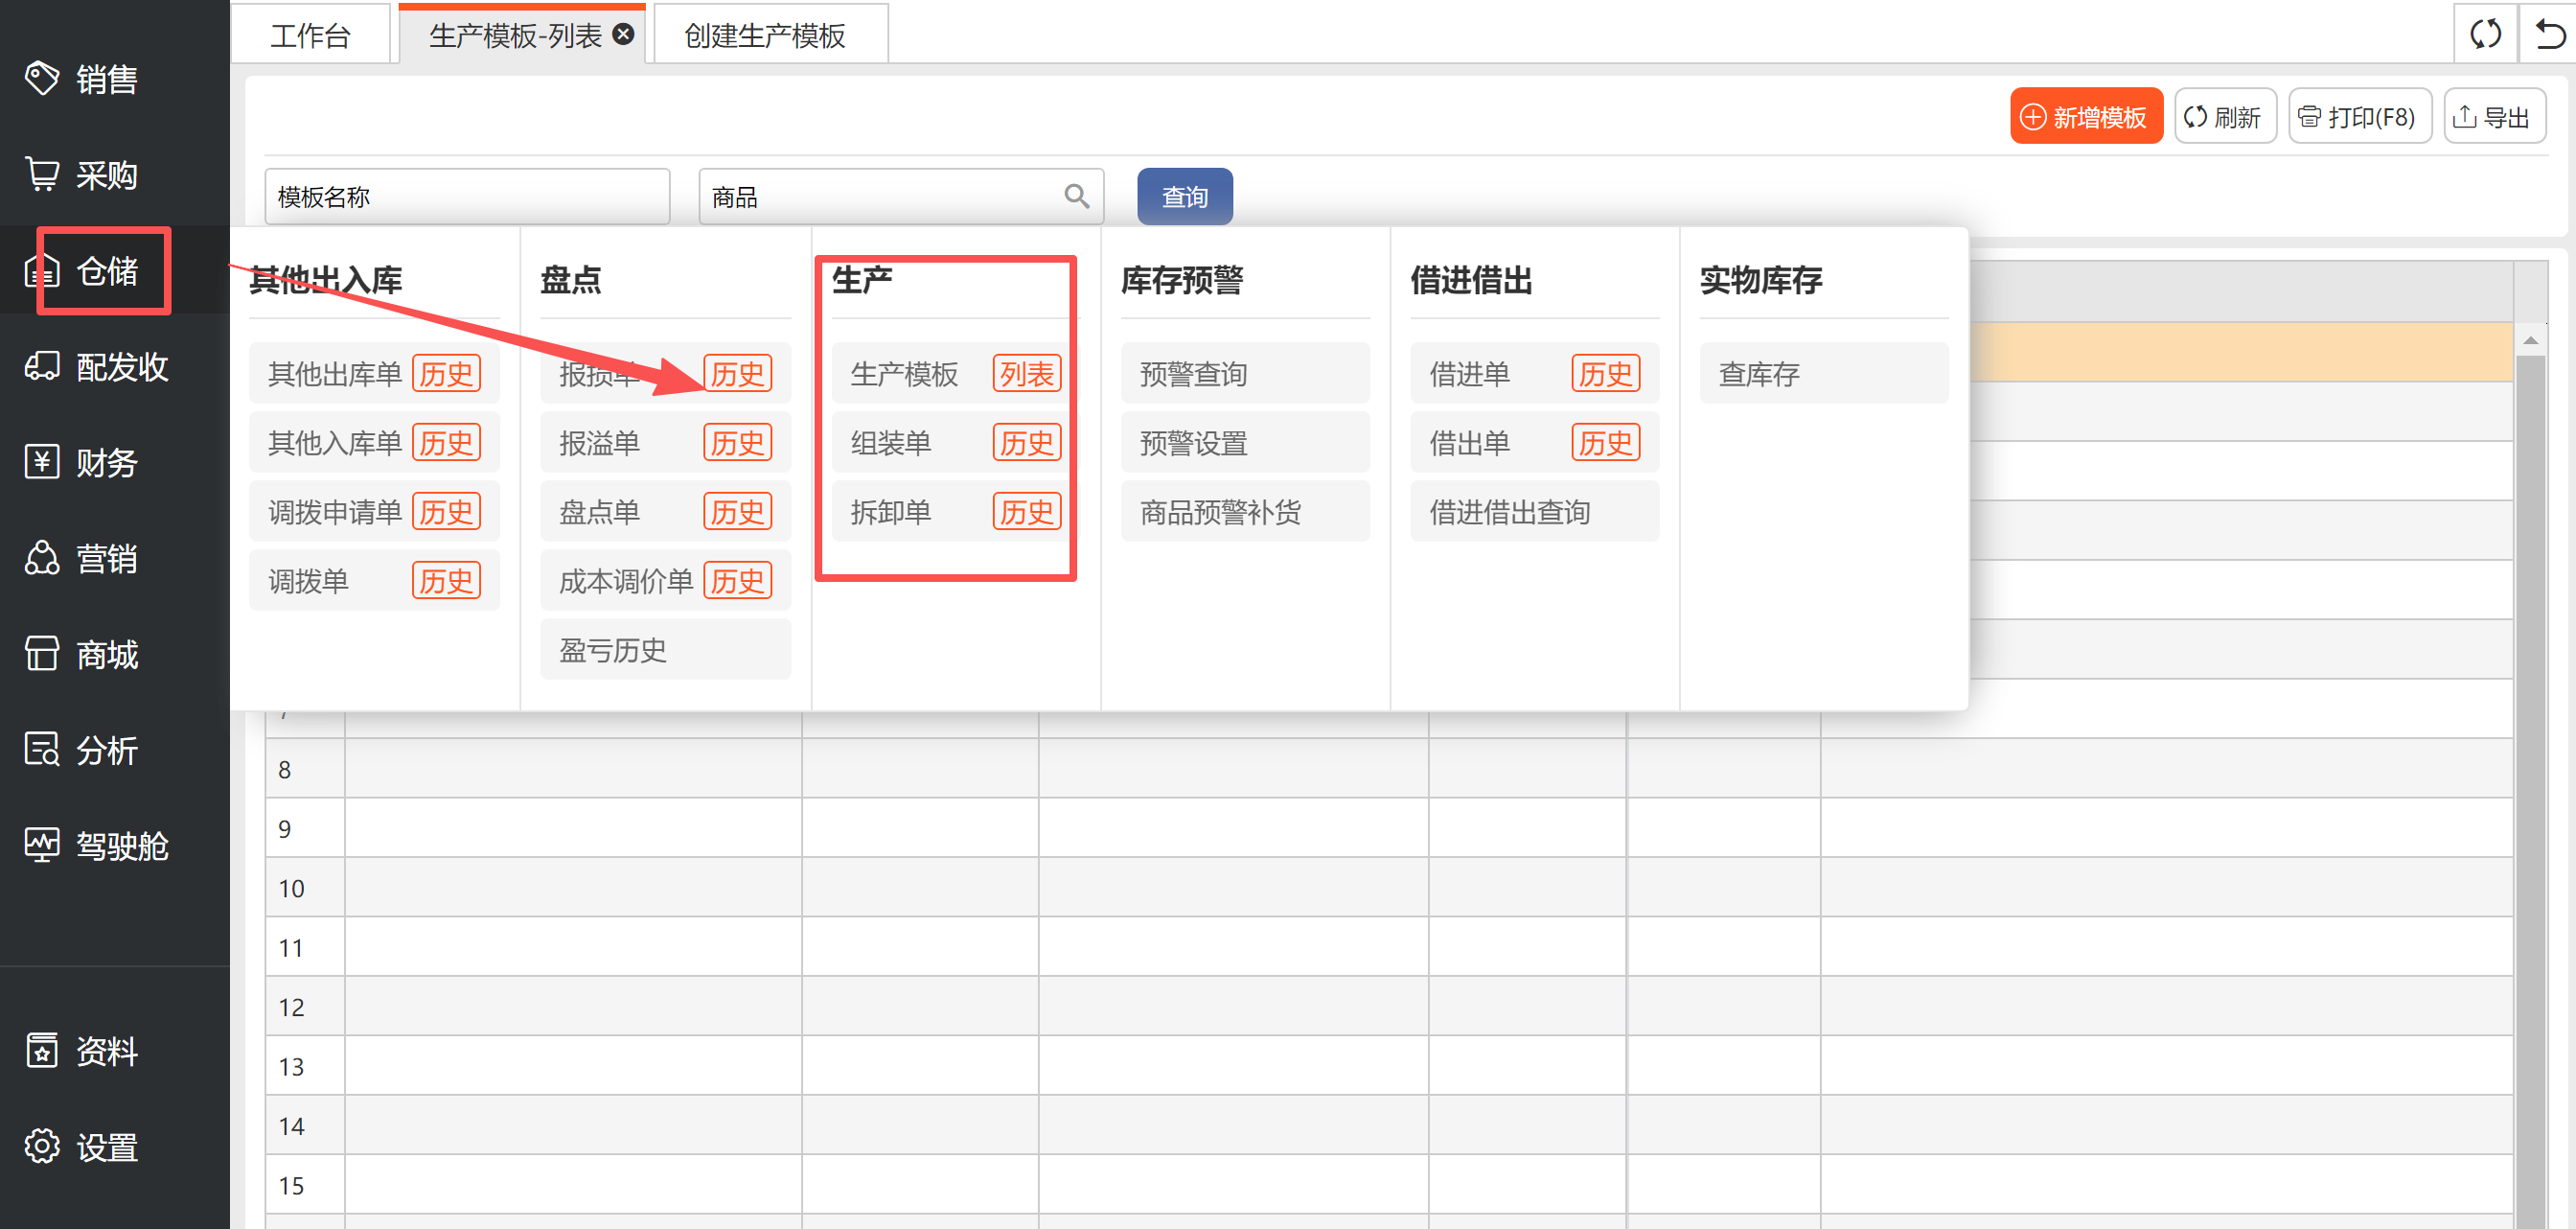
Task: Open 预警查询 menu entry
Action: click(1245, 374)
